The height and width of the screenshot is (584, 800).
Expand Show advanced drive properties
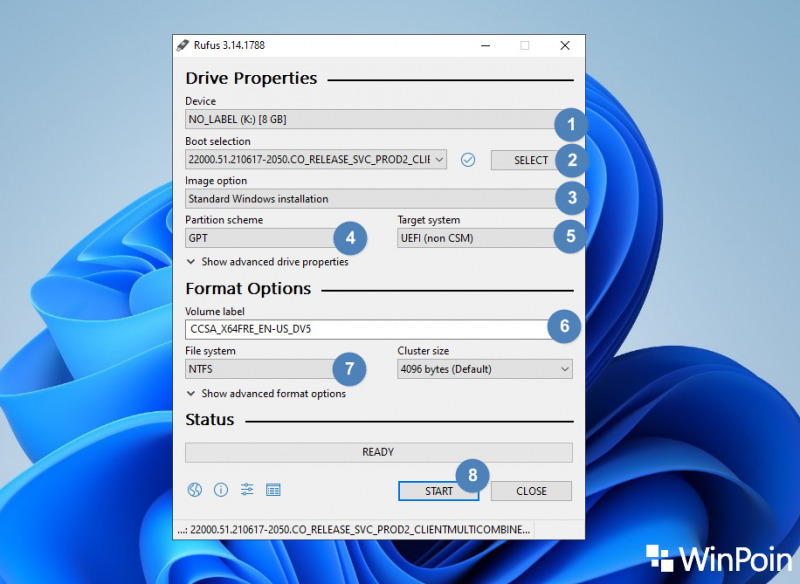(x=268, y=262)
